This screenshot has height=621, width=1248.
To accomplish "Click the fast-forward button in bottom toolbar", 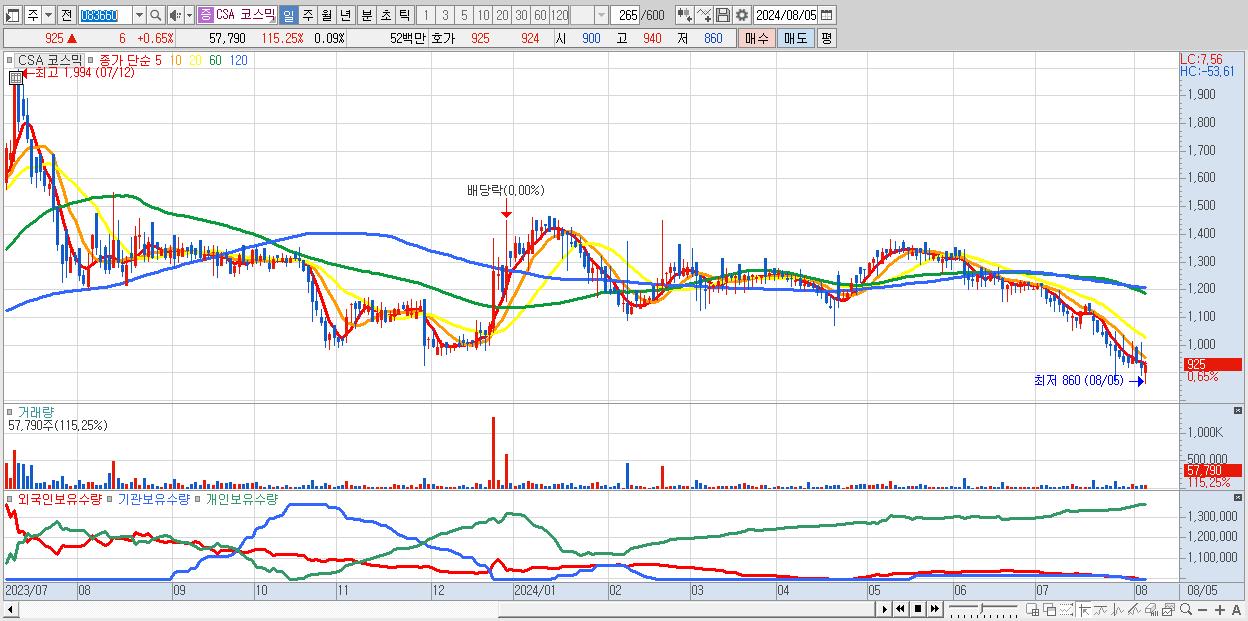I will (x=934, y=608).
